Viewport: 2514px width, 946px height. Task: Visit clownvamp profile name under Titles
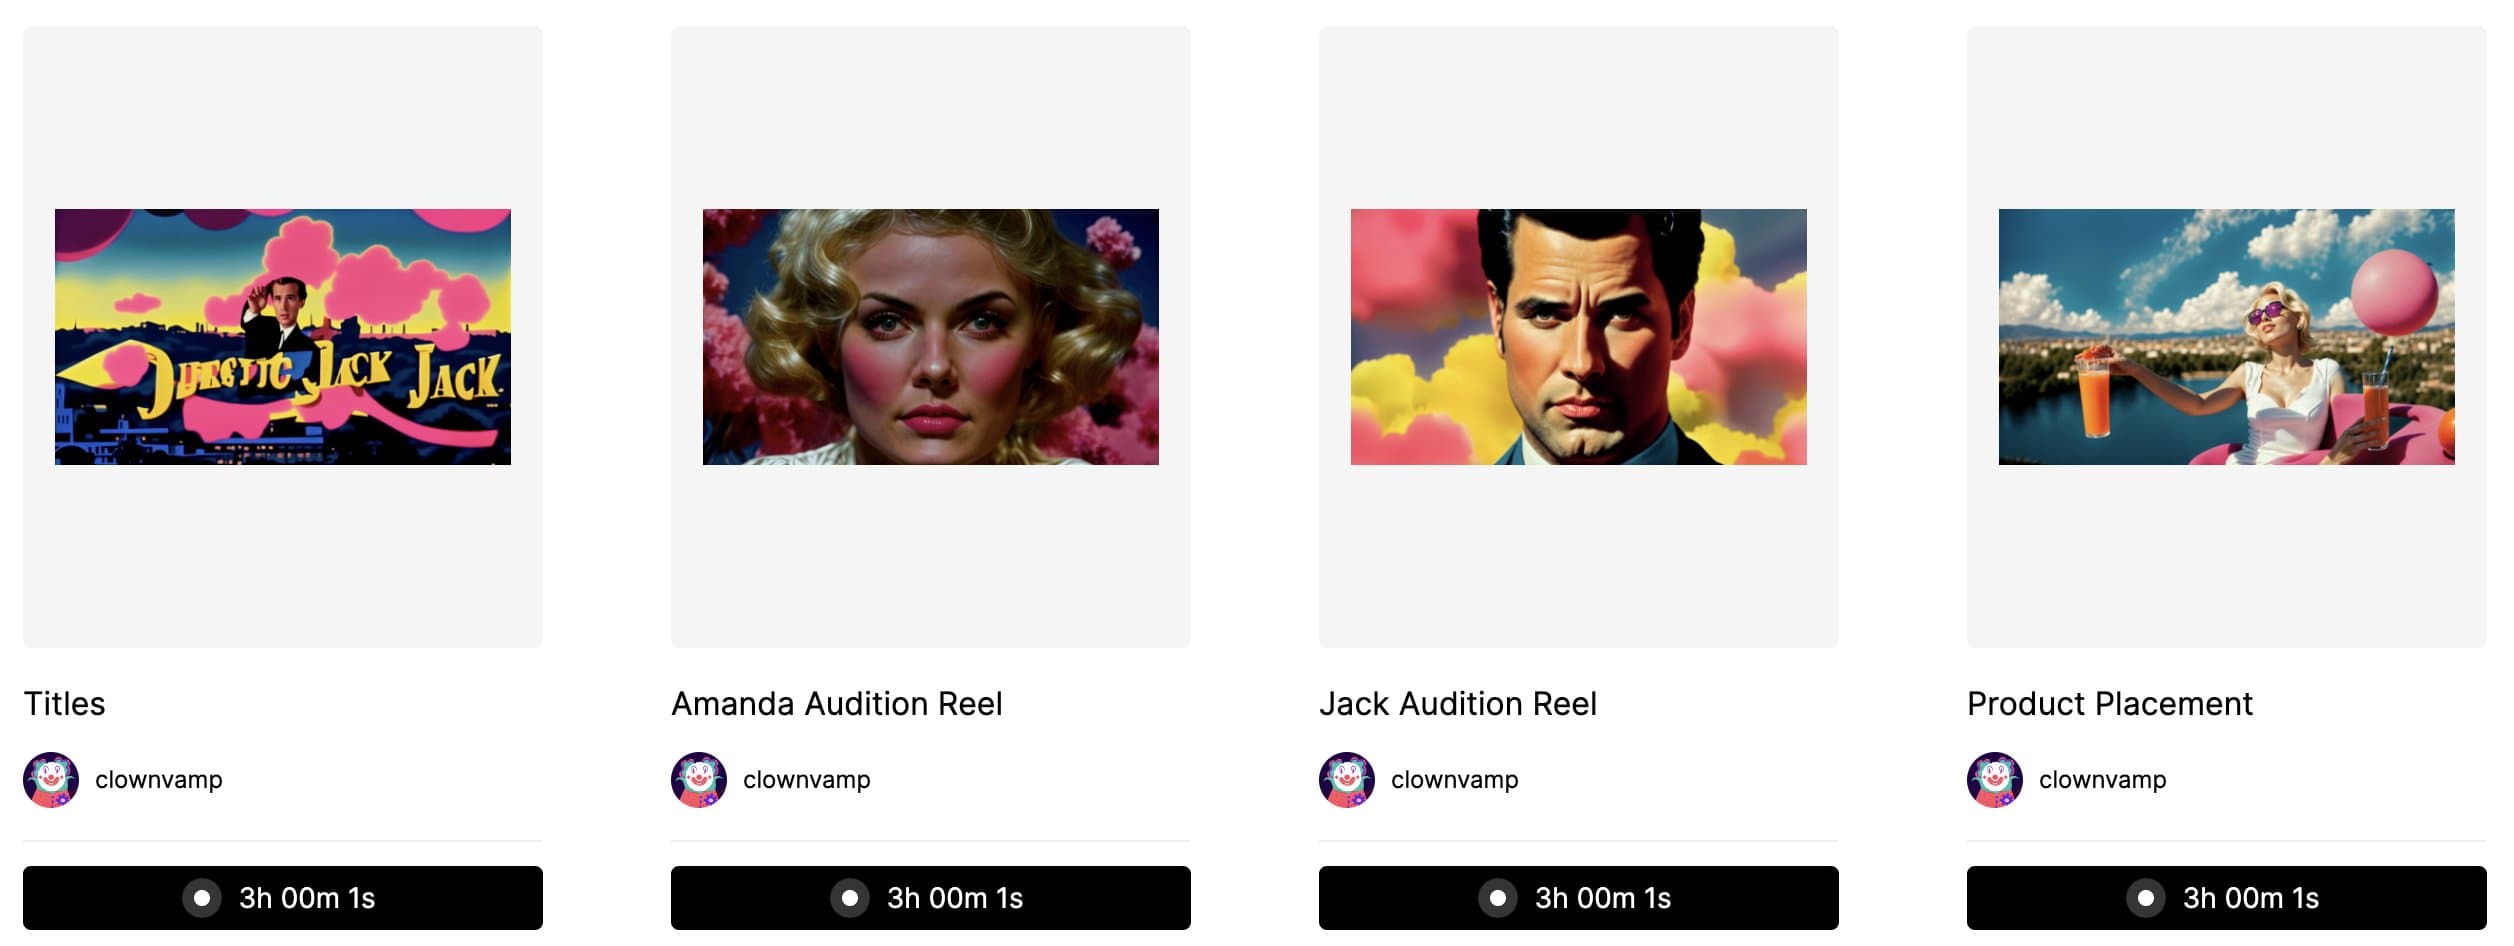(x=159, y=780)
